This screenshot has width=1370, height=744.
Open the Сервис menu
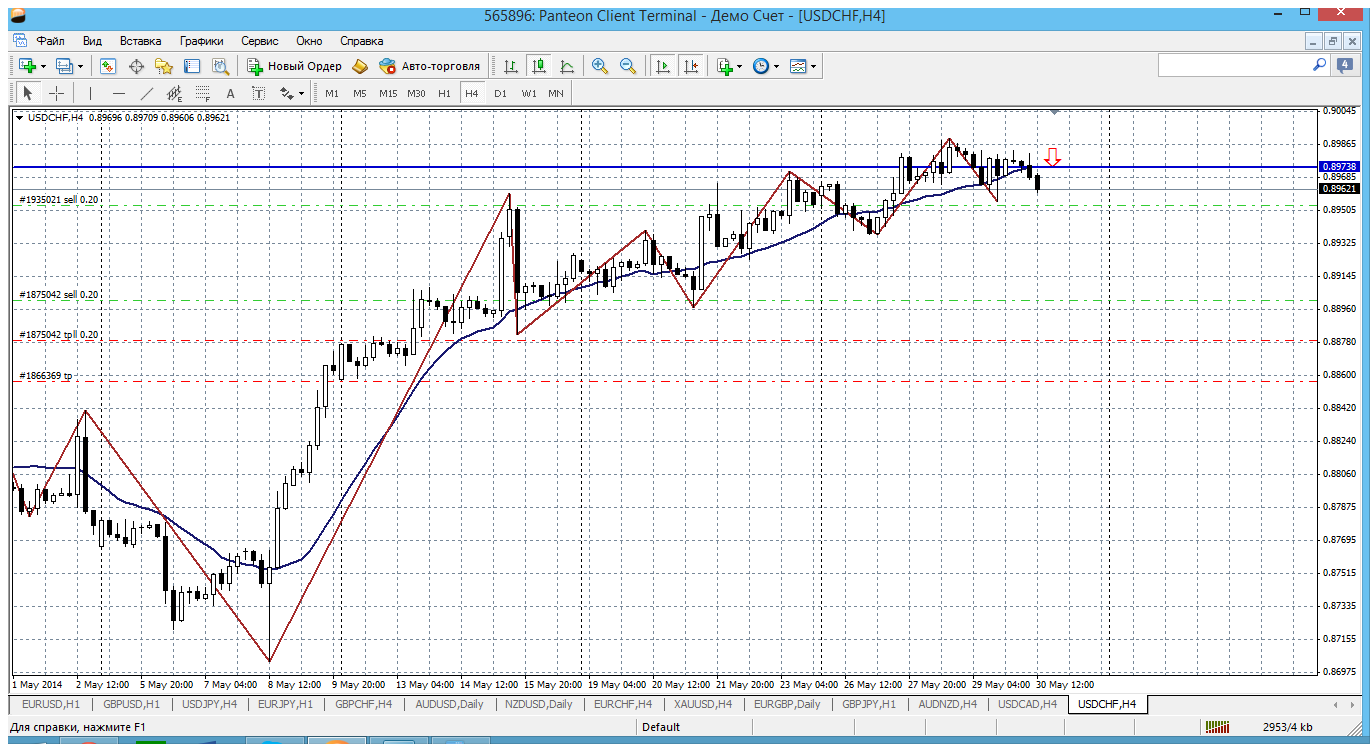pyautogui.click(x=260, y=41)
